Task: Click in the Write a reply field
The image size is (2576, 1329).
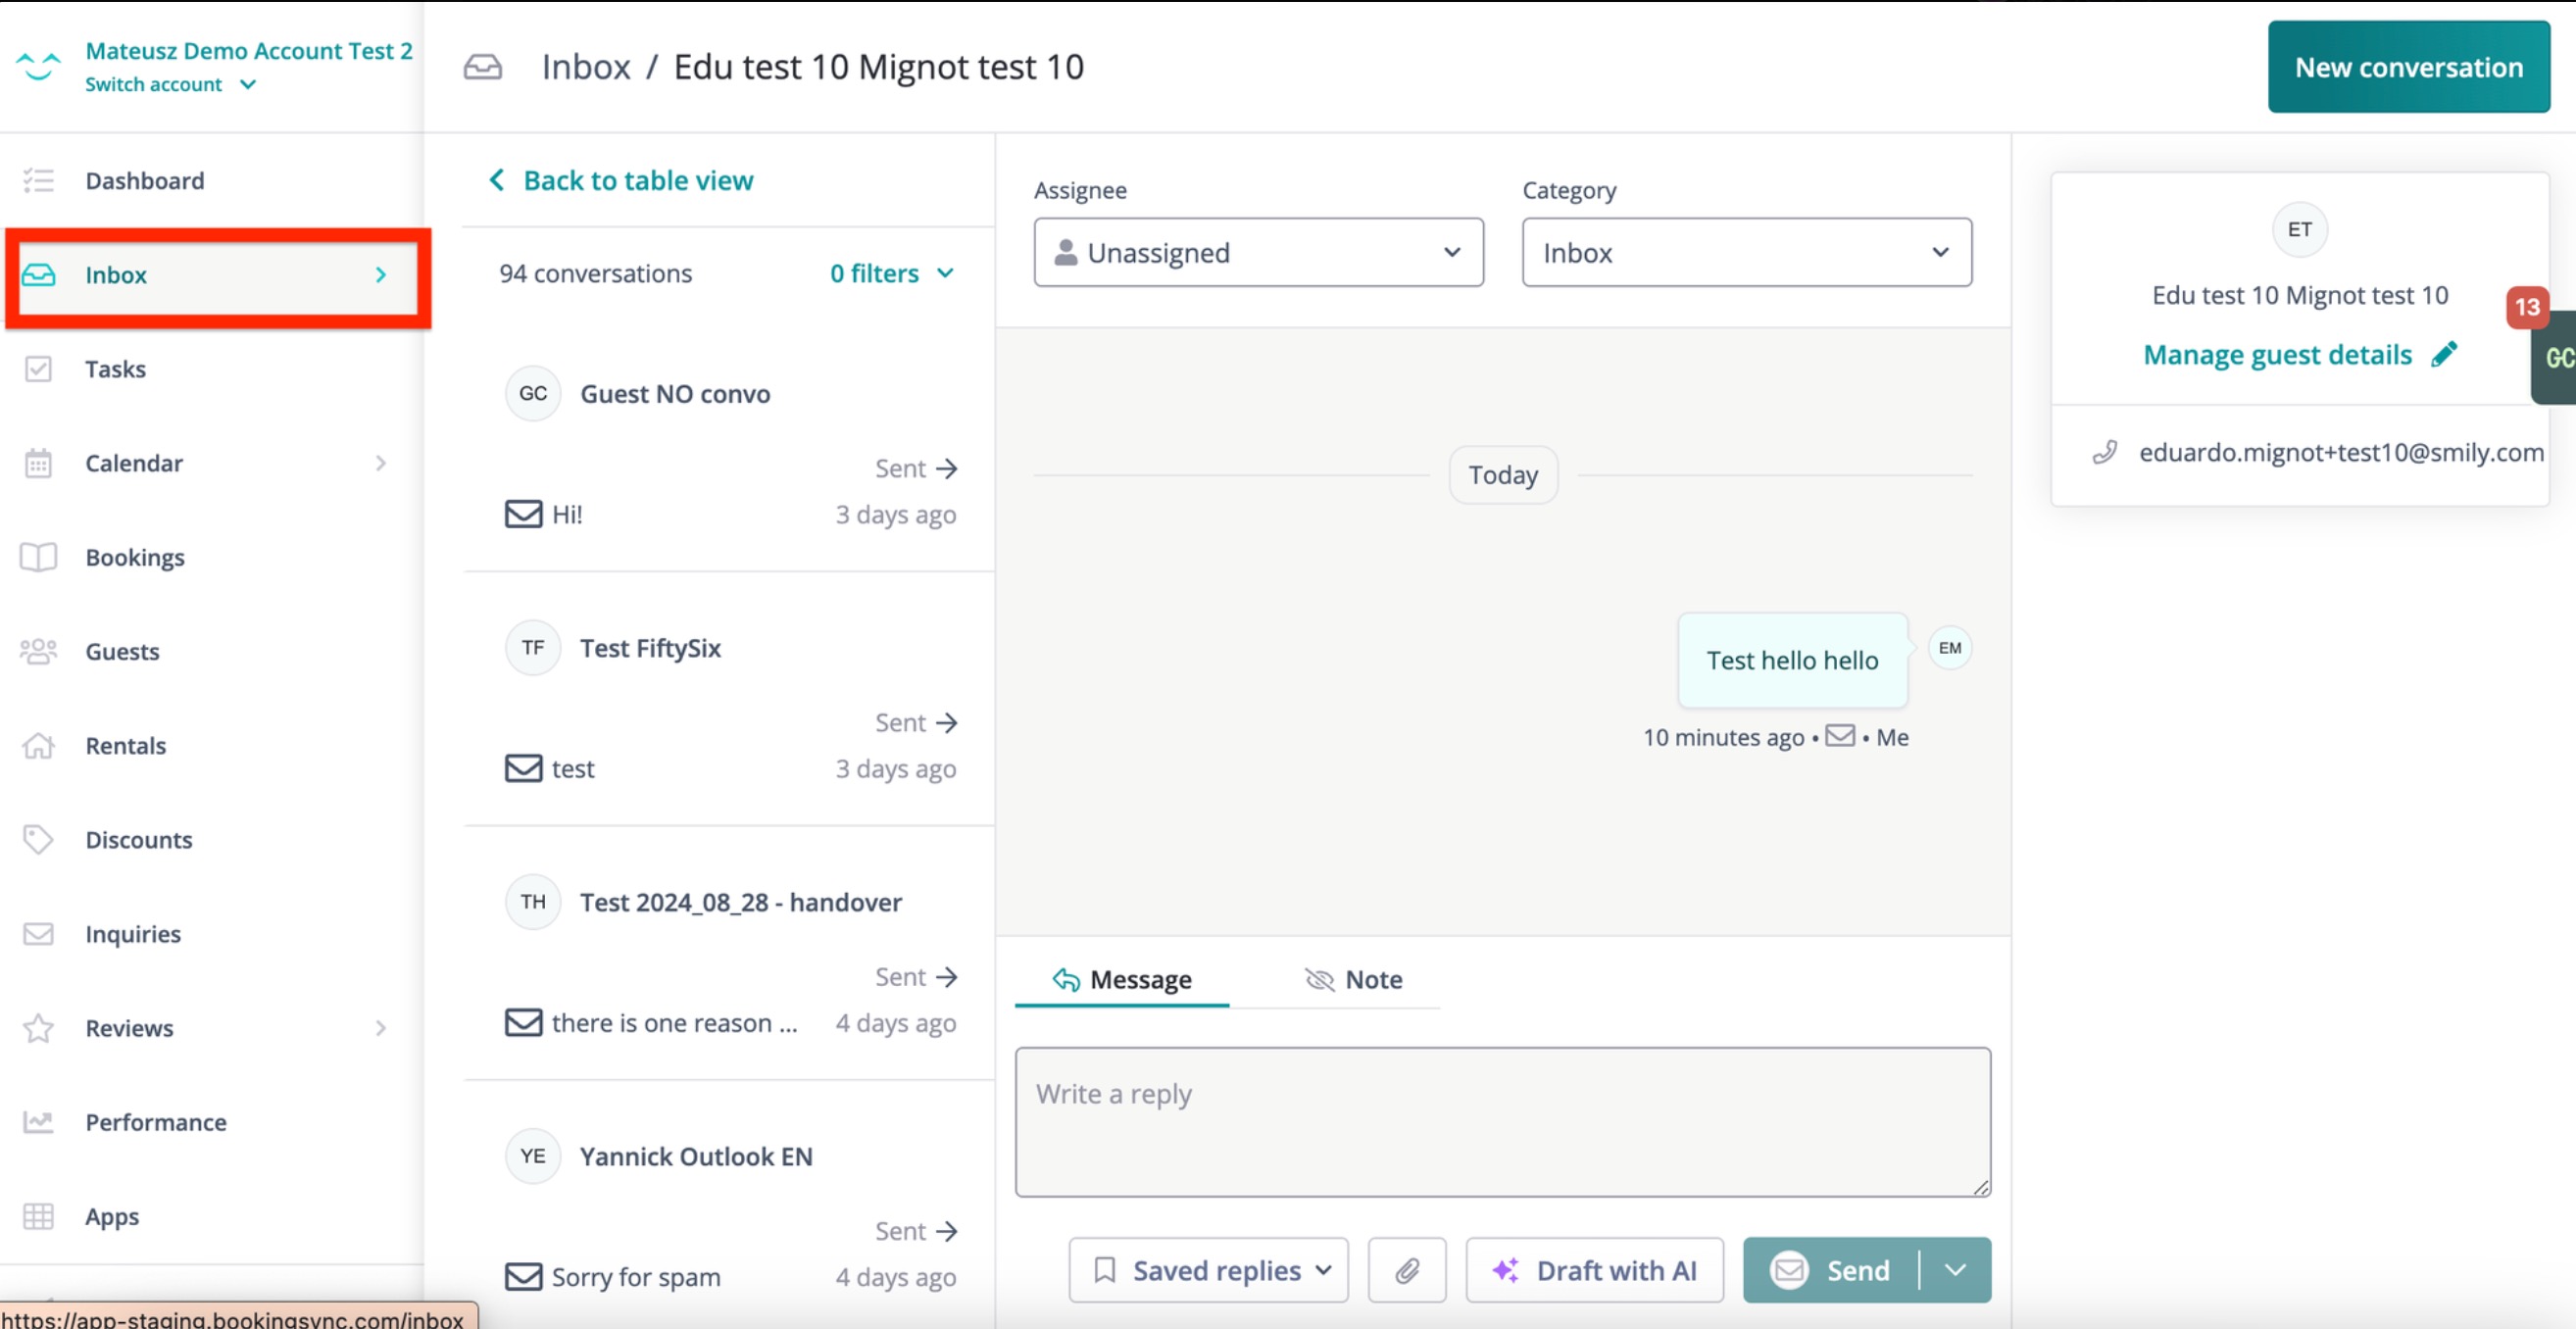Action: (1500, 1120)
